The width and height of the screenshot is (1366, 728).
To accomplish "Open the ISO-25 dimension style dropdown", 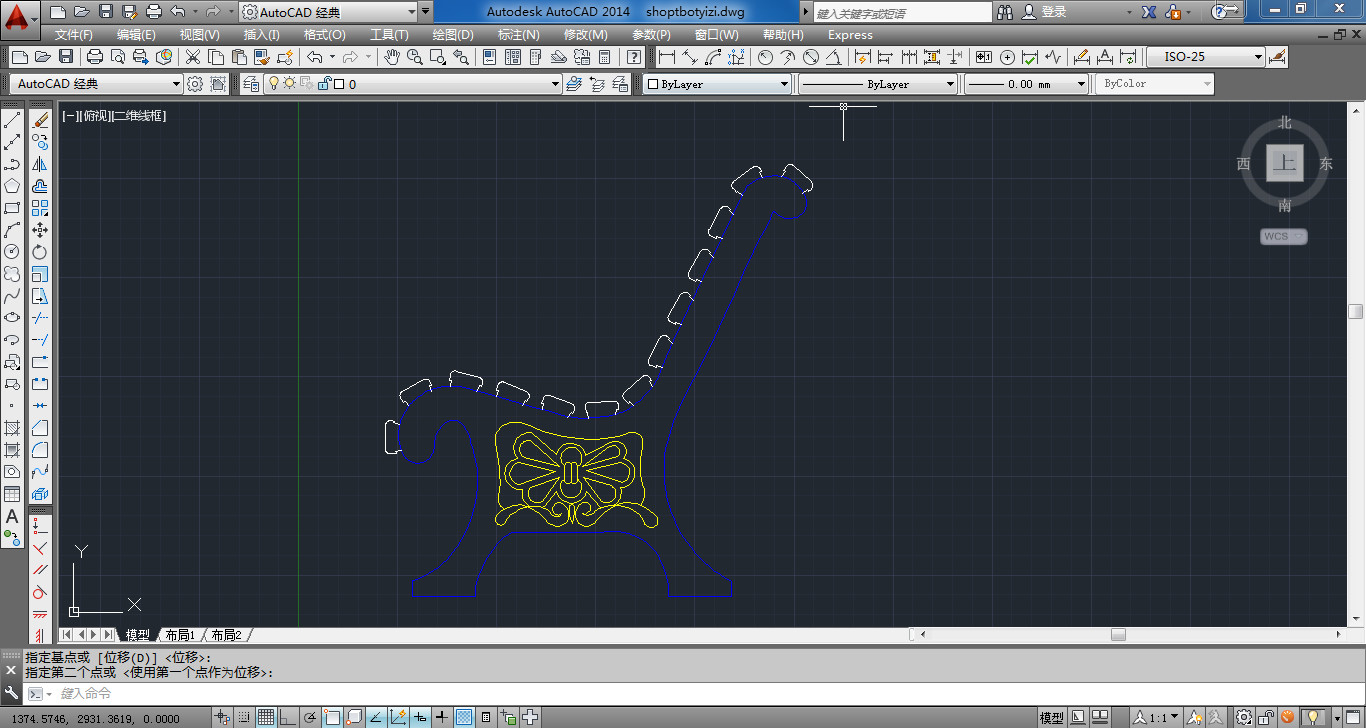I will pyautogui.click(x=1206, y=57).
